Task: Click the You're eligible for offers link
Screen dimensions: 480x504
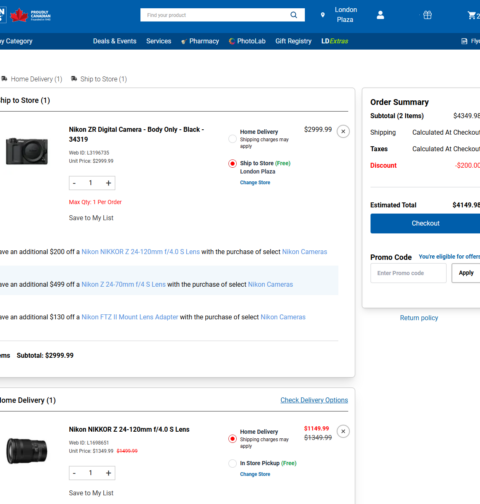Action: coord(449,257)
